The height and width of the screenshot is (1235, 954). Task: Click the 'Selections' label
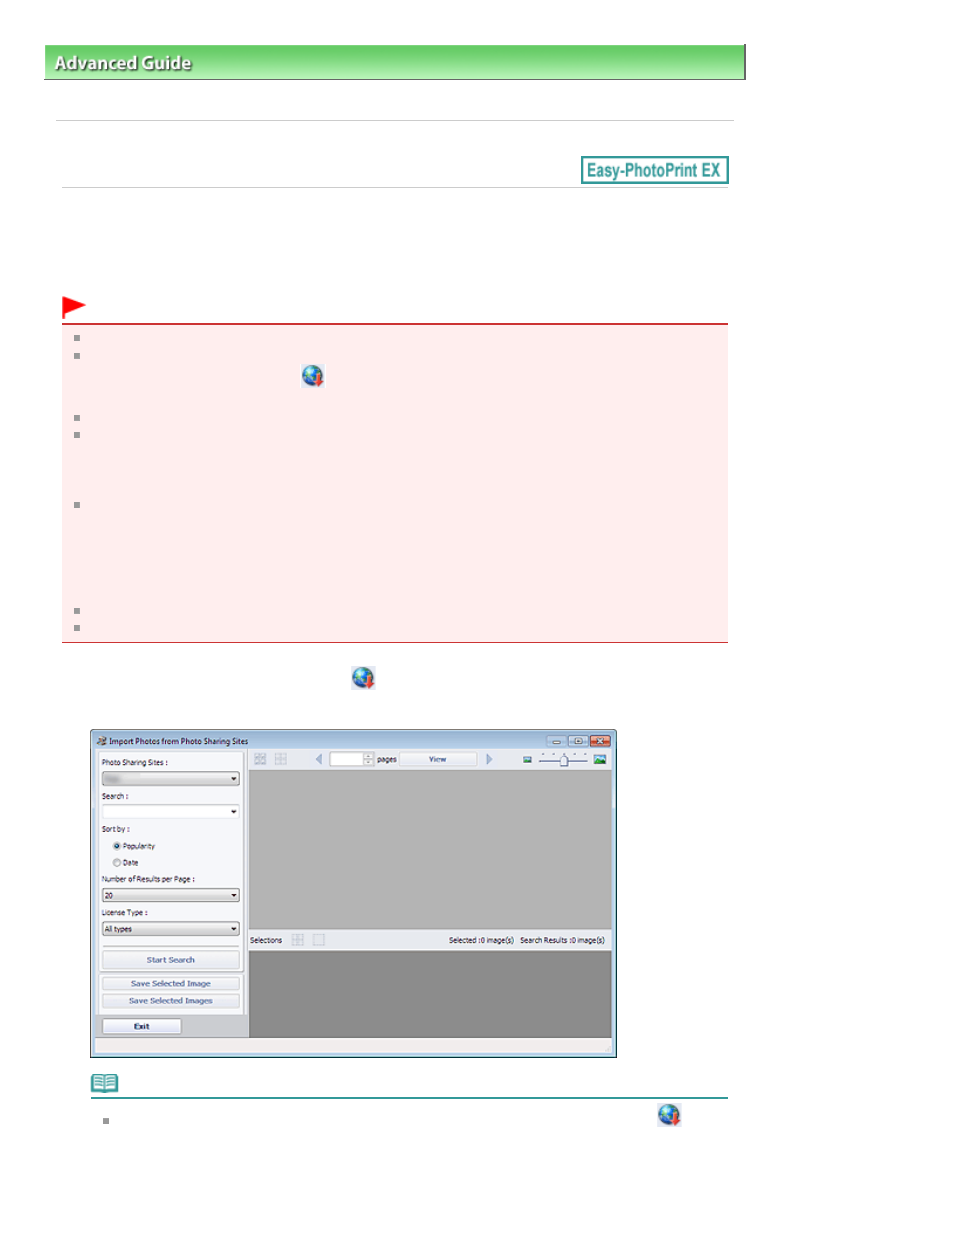[x=266, y=940]
